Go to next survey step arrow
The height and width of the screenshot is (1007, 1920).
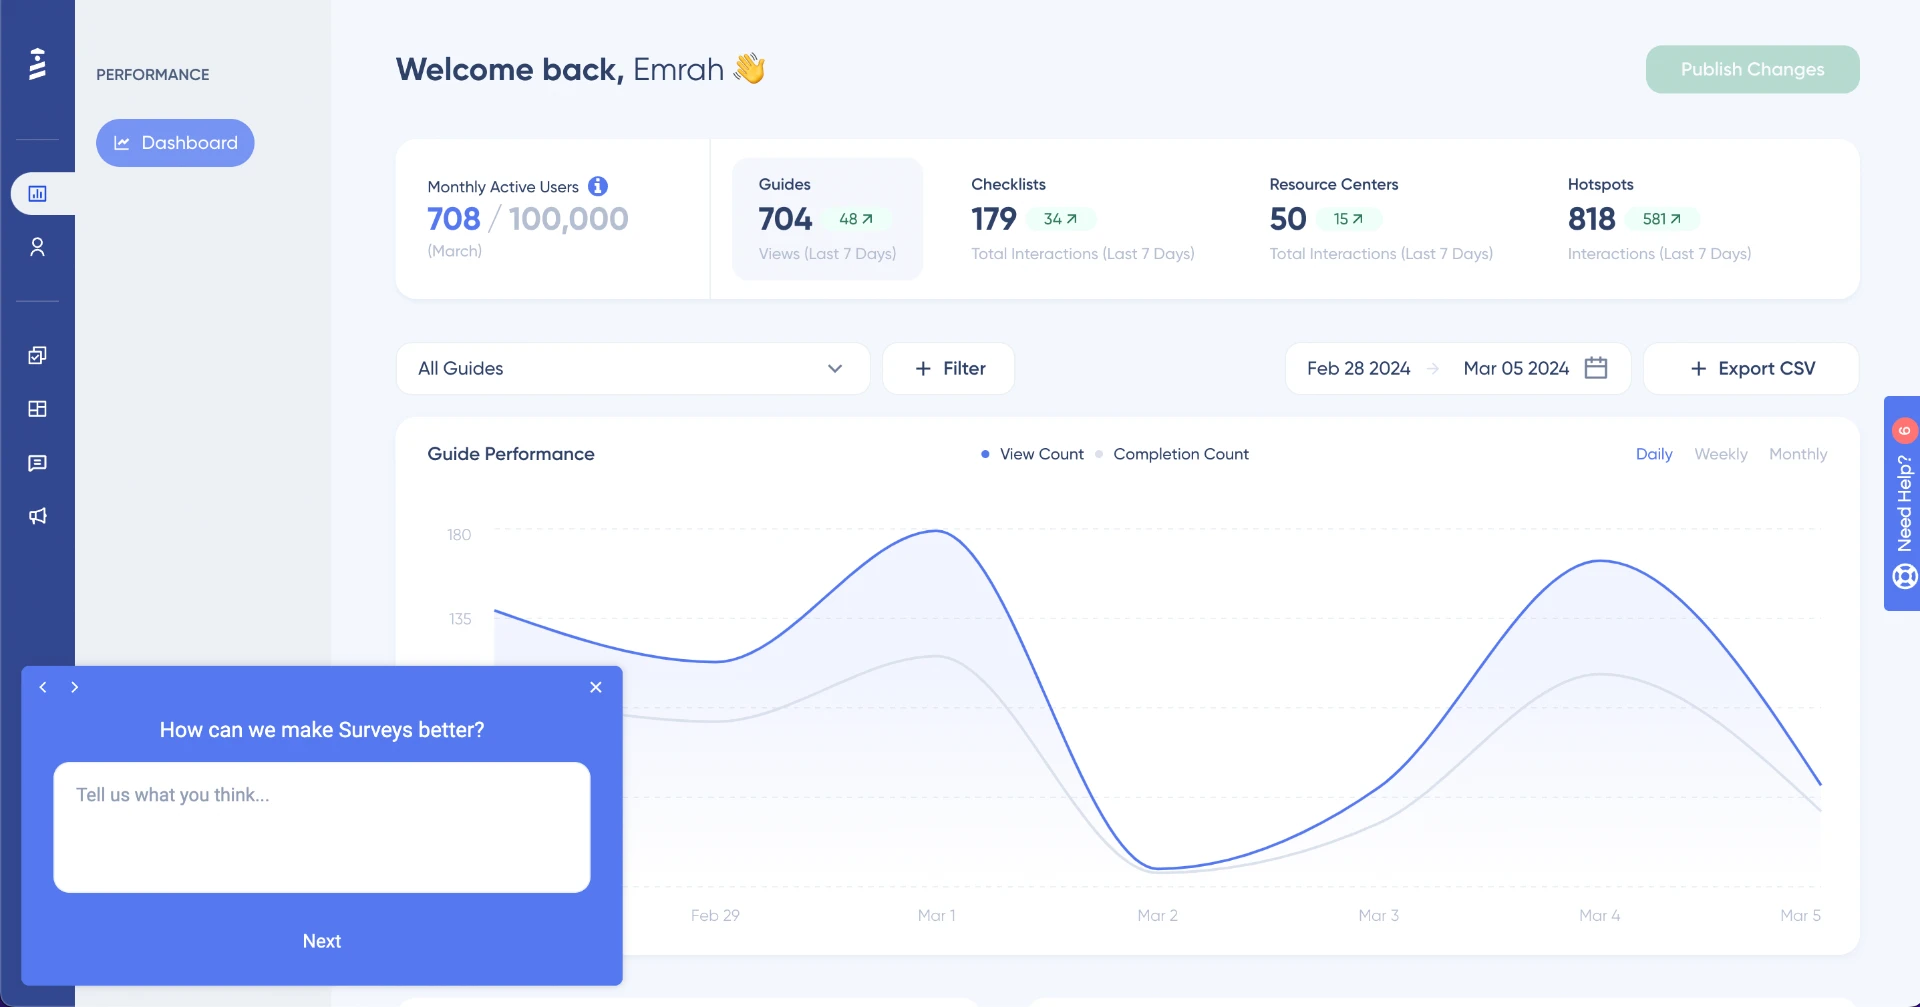(x=75, y=687)
